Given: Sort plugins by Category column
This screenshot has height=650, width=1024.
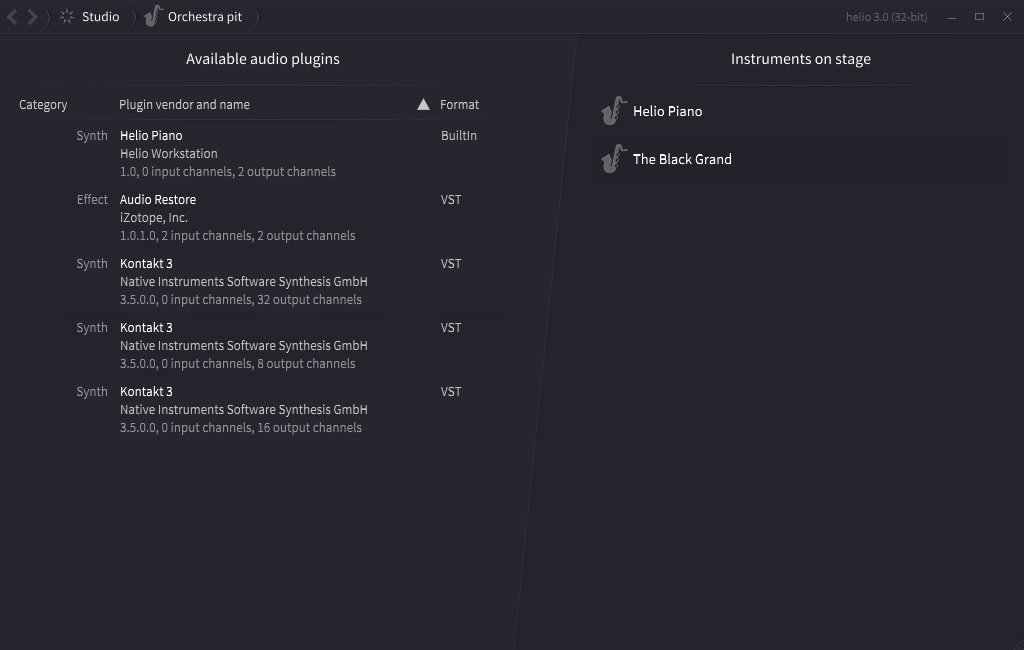Looking at the screenshot, I should click(x=43, y=105).
